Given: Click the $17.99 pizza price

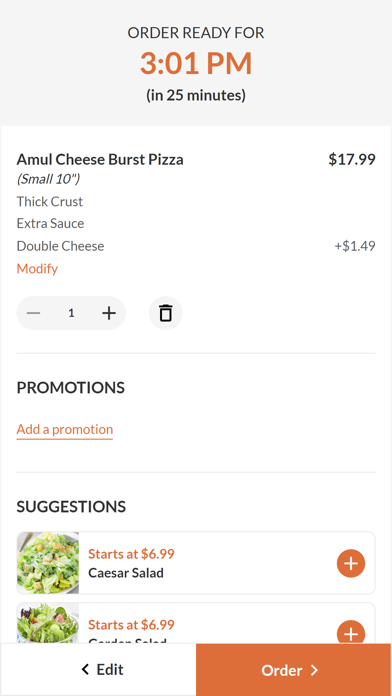Looking at the screenshot, I should coord(352,159).
